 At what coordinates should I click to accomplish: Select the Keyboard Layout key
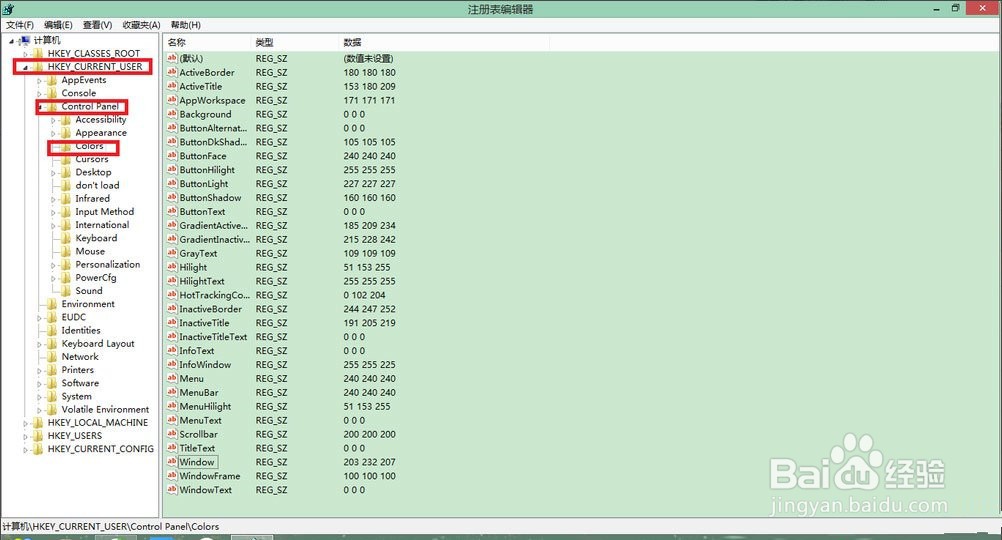[98, 343]
